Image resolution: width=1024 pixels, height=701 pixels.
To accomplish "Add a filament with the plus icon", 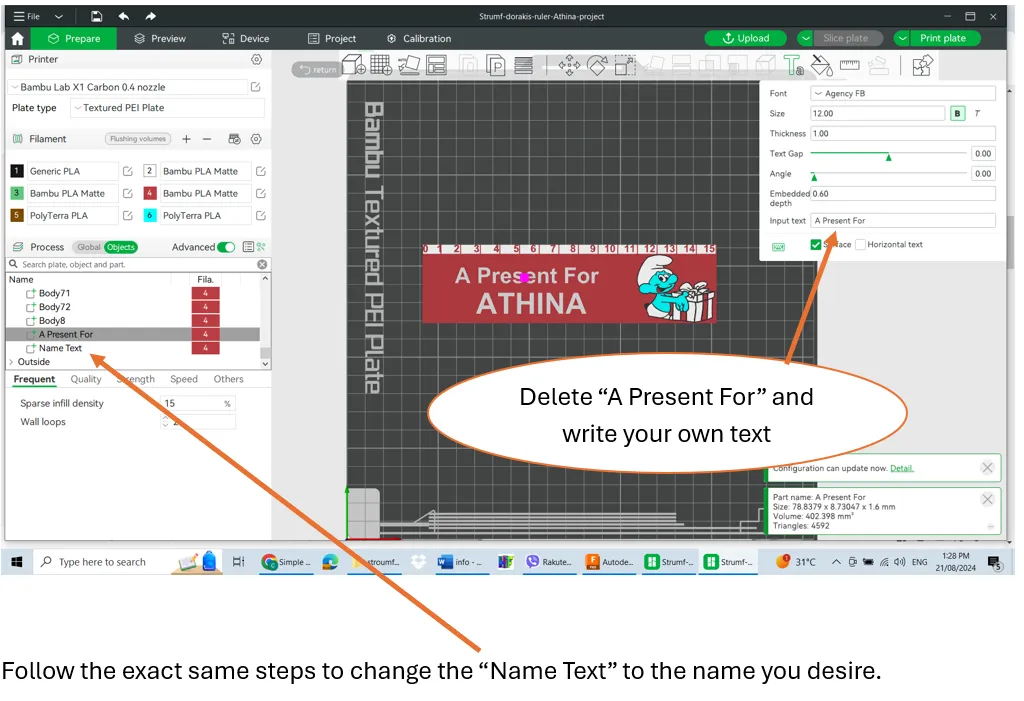I will click(186, 139).
